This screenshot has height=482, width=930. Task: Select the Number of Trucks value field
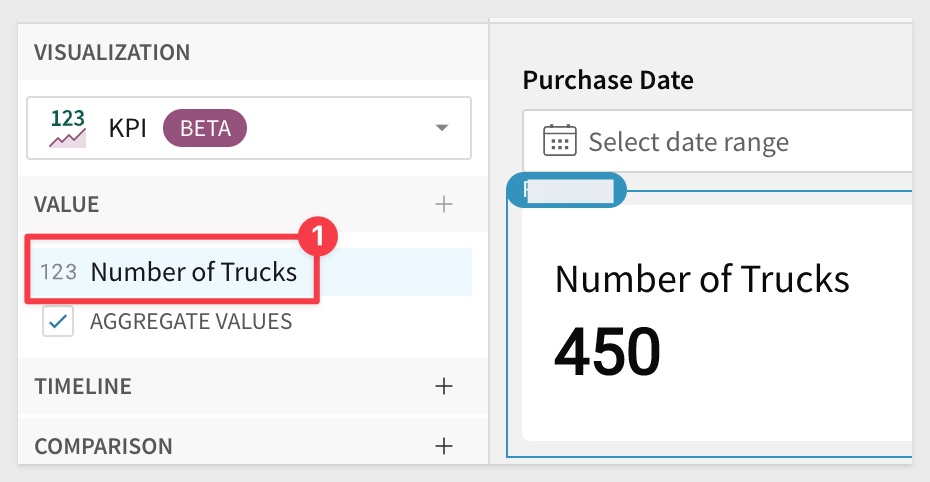click(194, 272)
